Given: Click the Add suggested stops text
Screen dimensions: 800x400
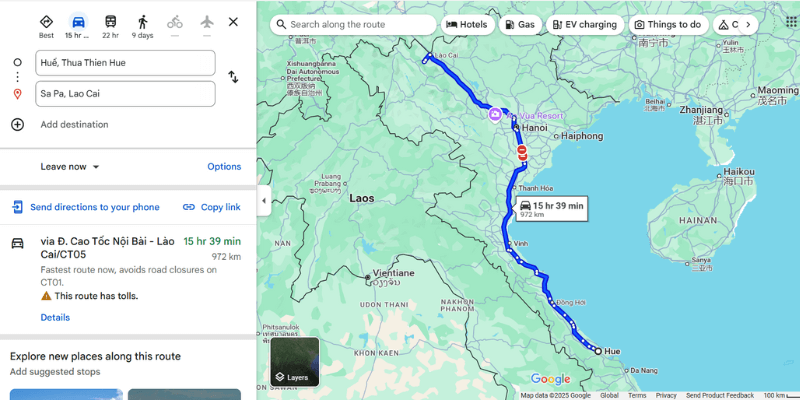Looking at the screenshot, I should click(55, 372).
